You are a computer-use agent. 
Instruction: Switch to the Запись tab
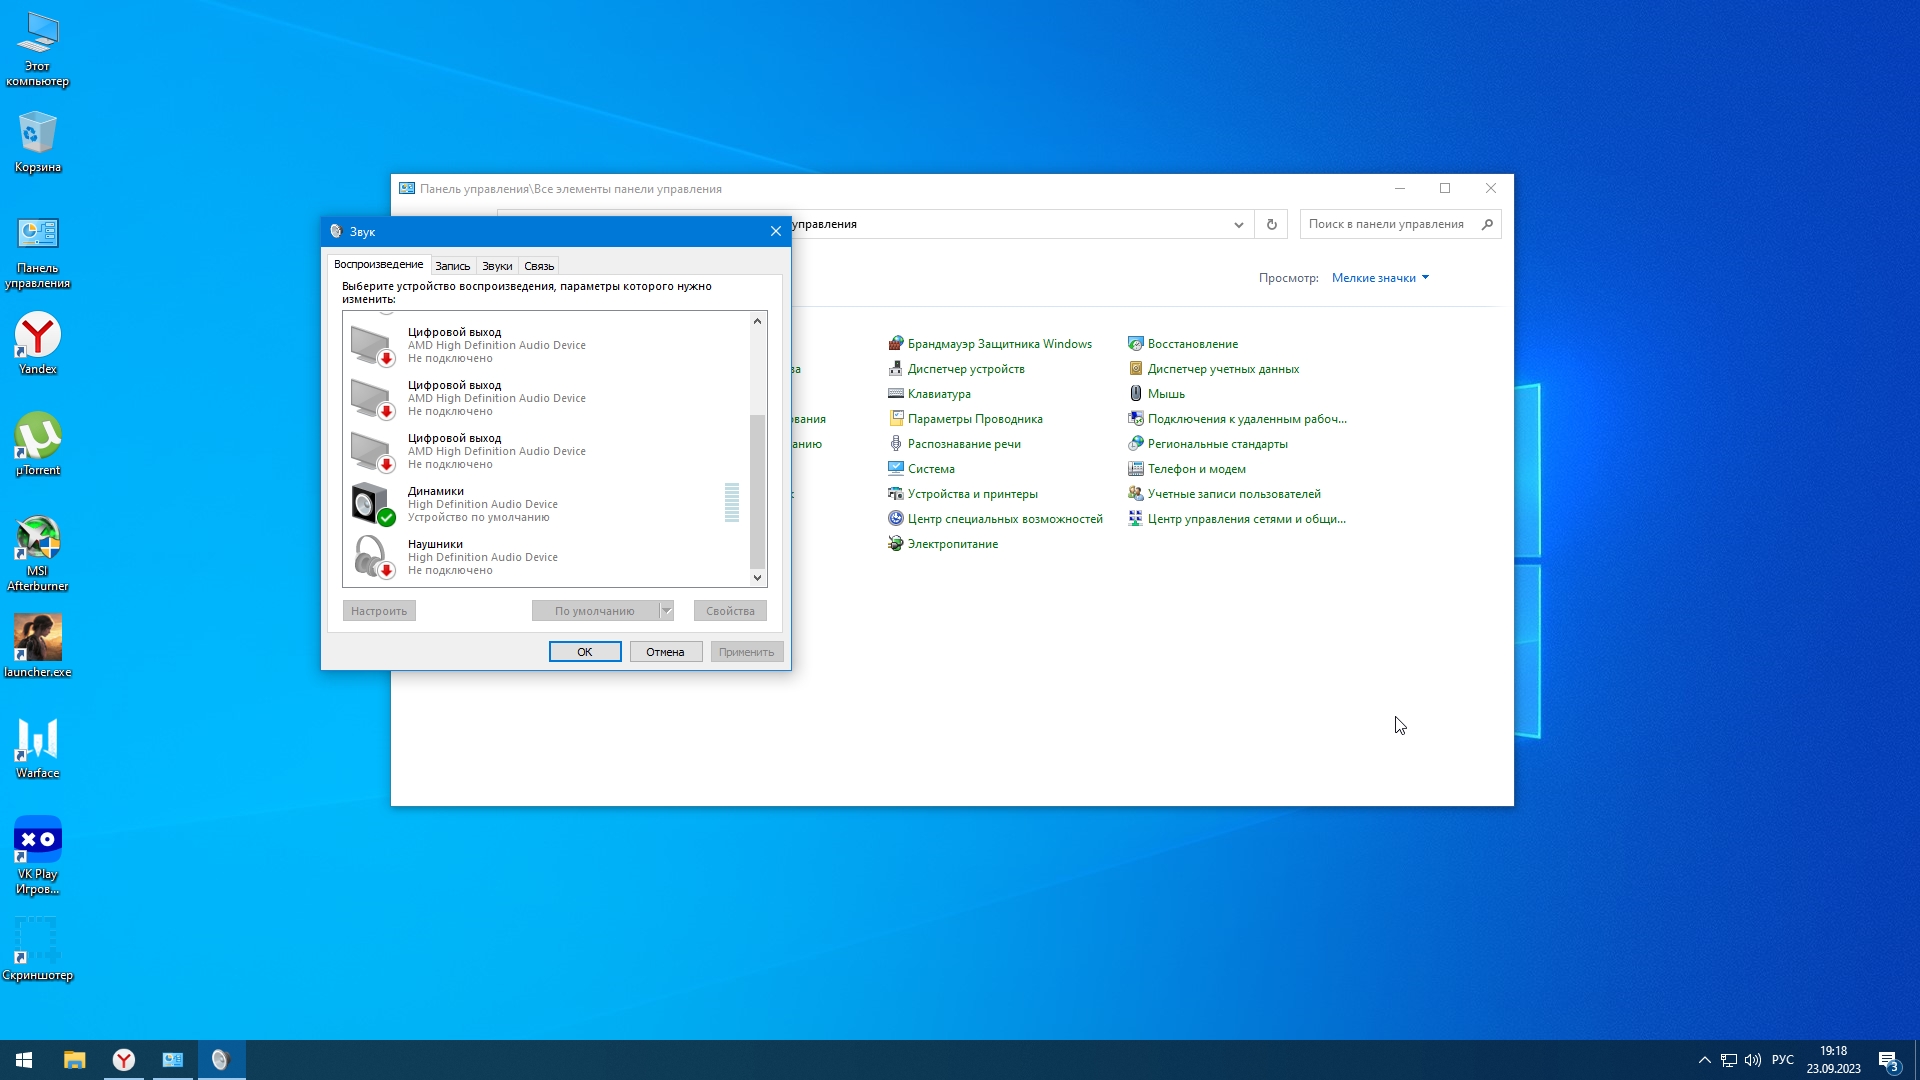[452, 266]
